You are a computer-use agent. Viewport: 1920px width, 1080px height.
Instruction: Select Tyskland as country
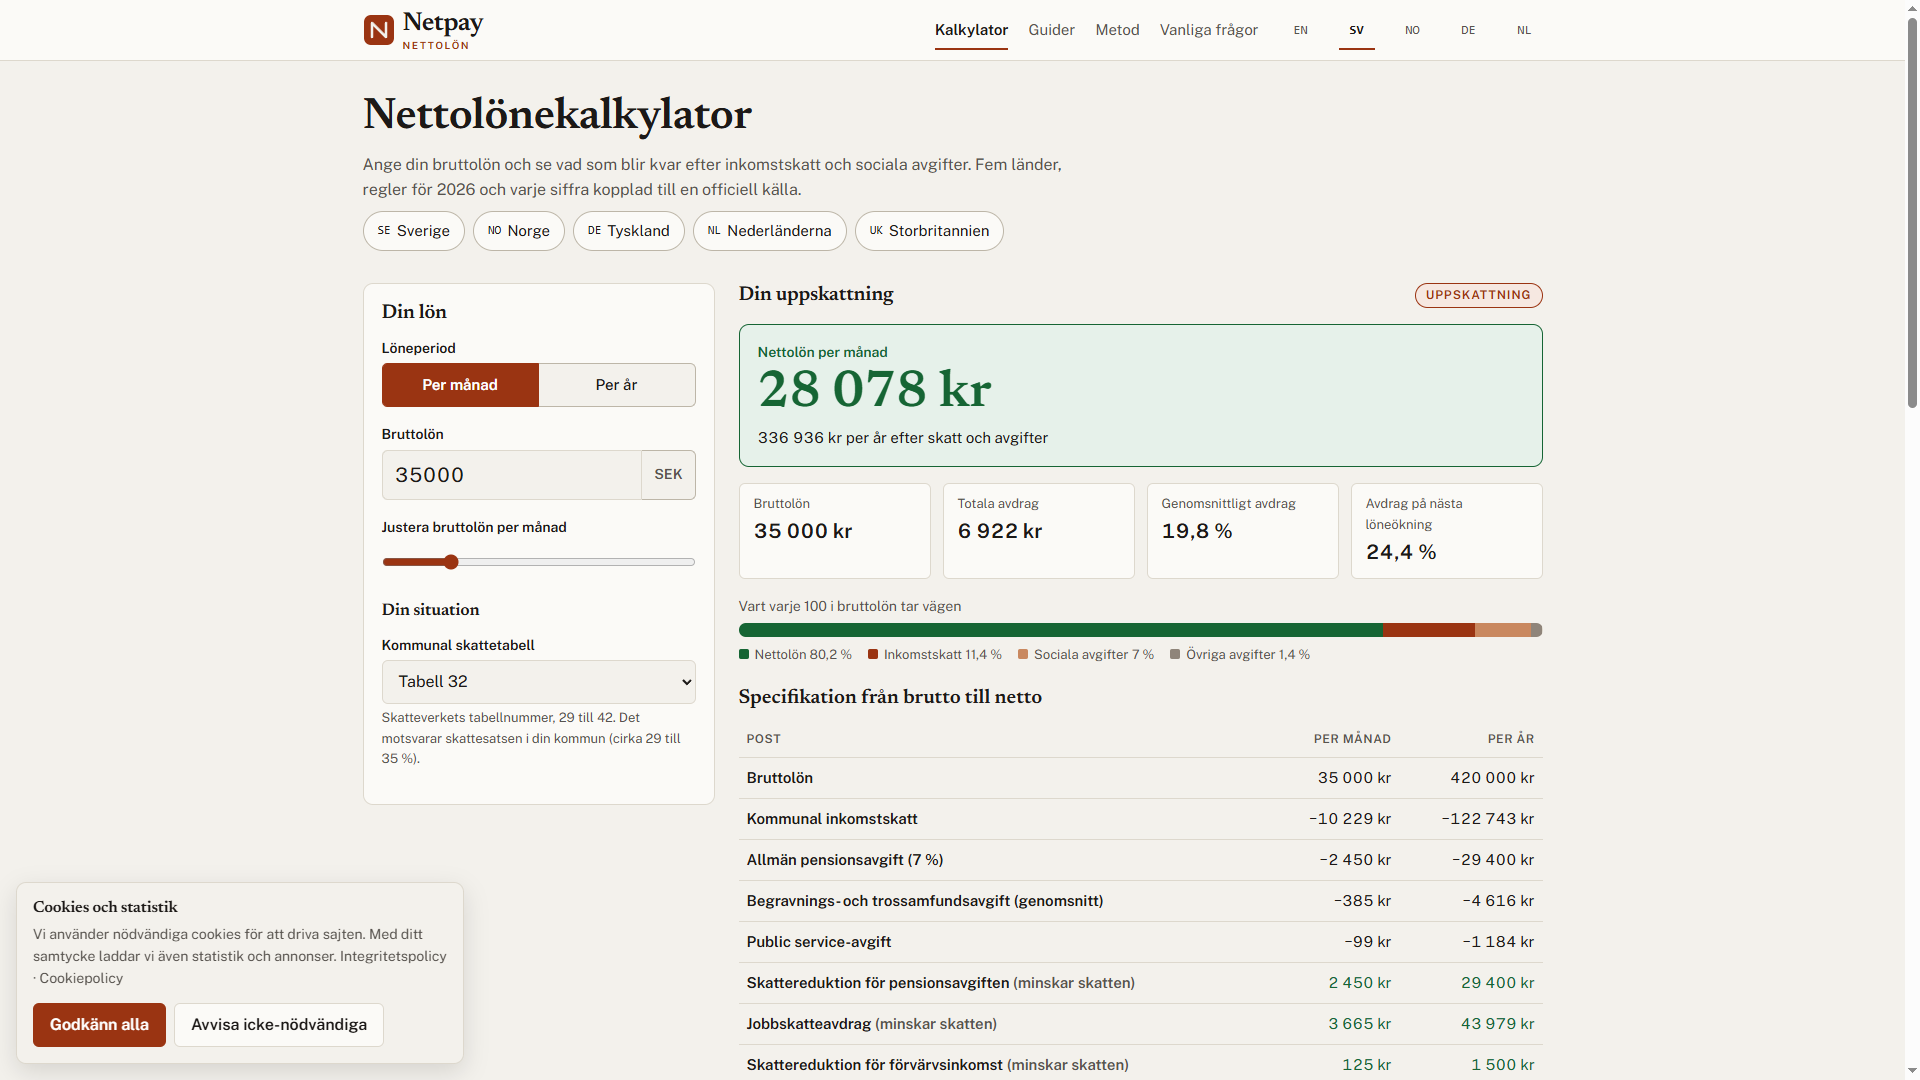[628, 231]
